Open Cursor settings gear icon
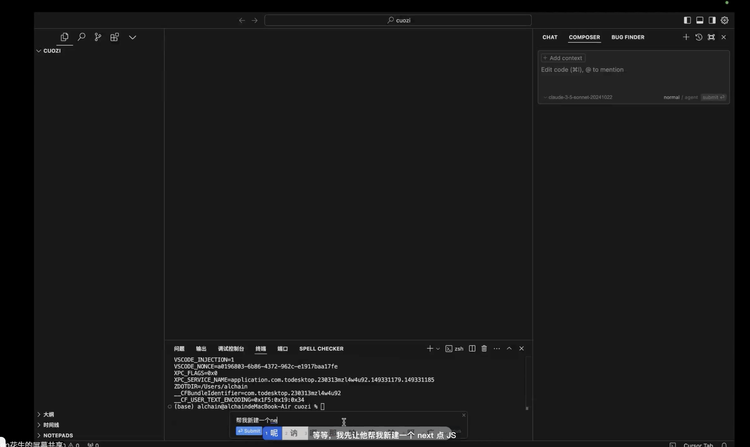Image resolution: width=750 pixels, height=447 pixels. 725,20
